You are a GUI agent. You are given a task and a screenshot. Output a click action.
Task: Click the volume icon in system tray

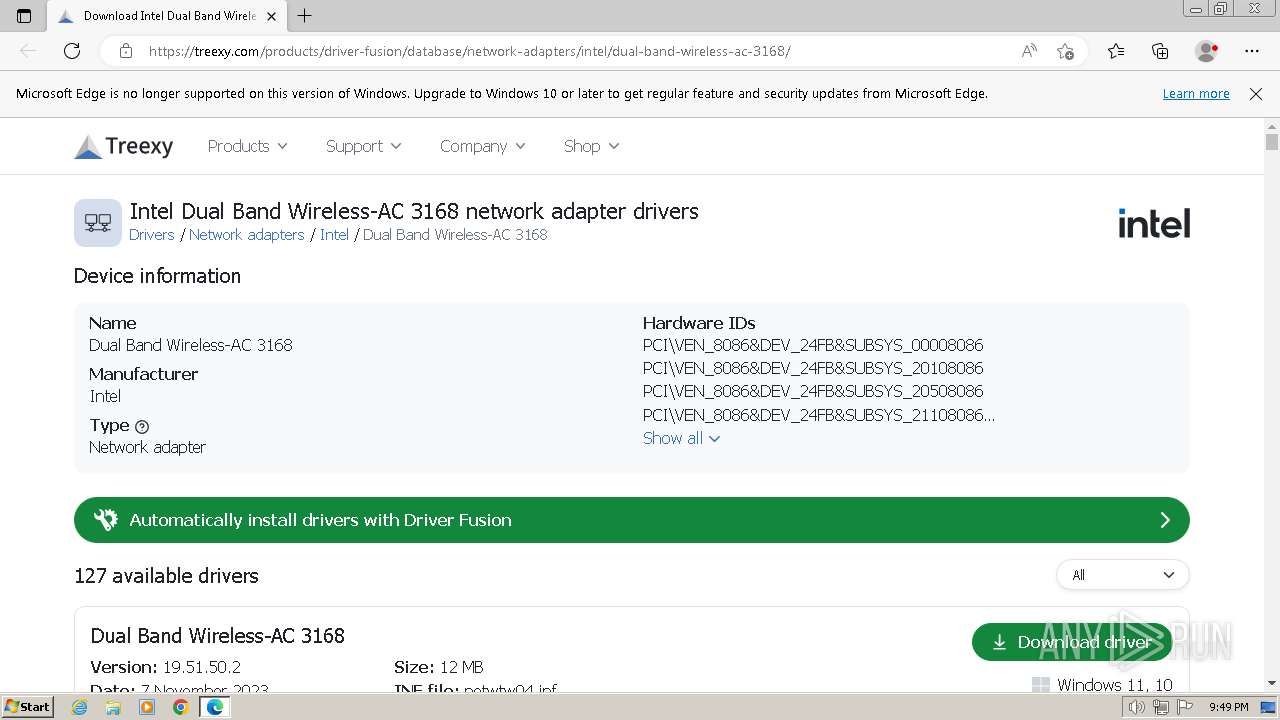tap(1137, 707)
